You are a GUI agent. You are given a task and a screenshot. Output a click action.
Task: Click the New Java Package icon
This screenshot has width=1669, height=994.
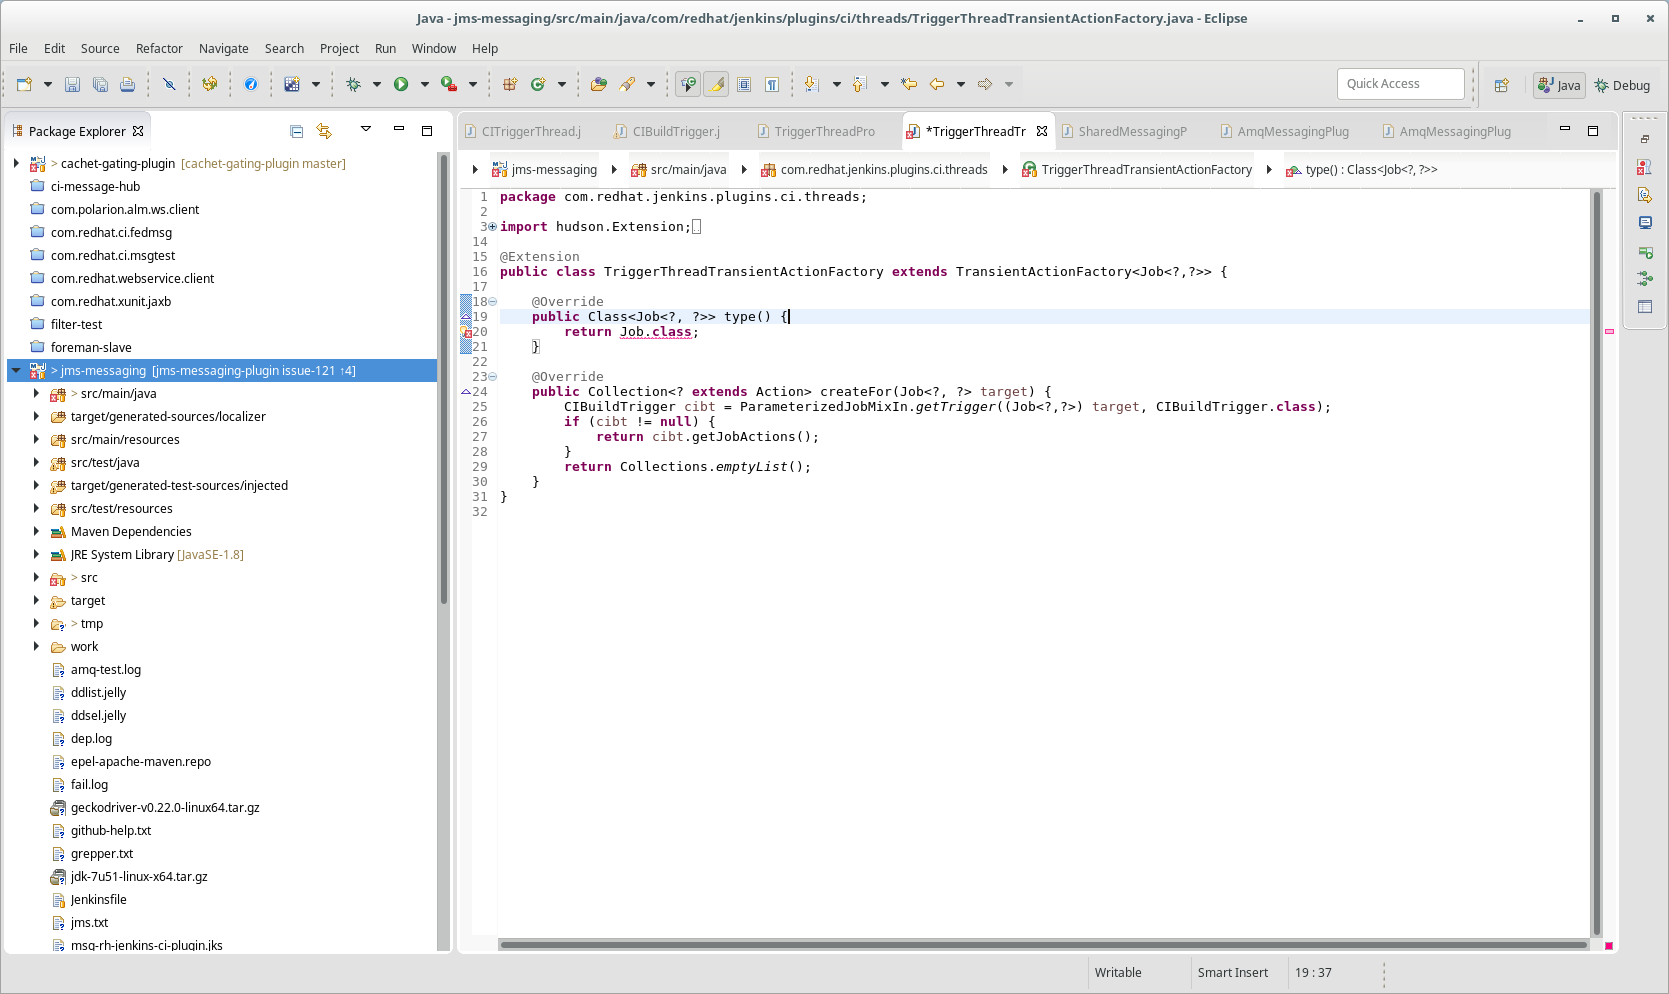tap(510, 85)
